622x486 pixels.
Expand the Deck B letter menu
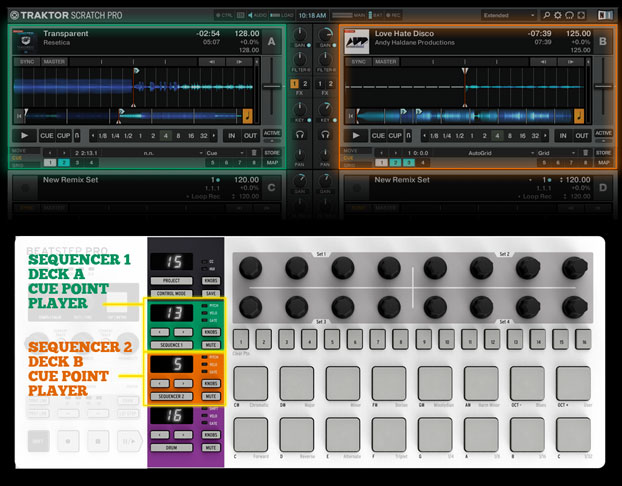(603, 41)
